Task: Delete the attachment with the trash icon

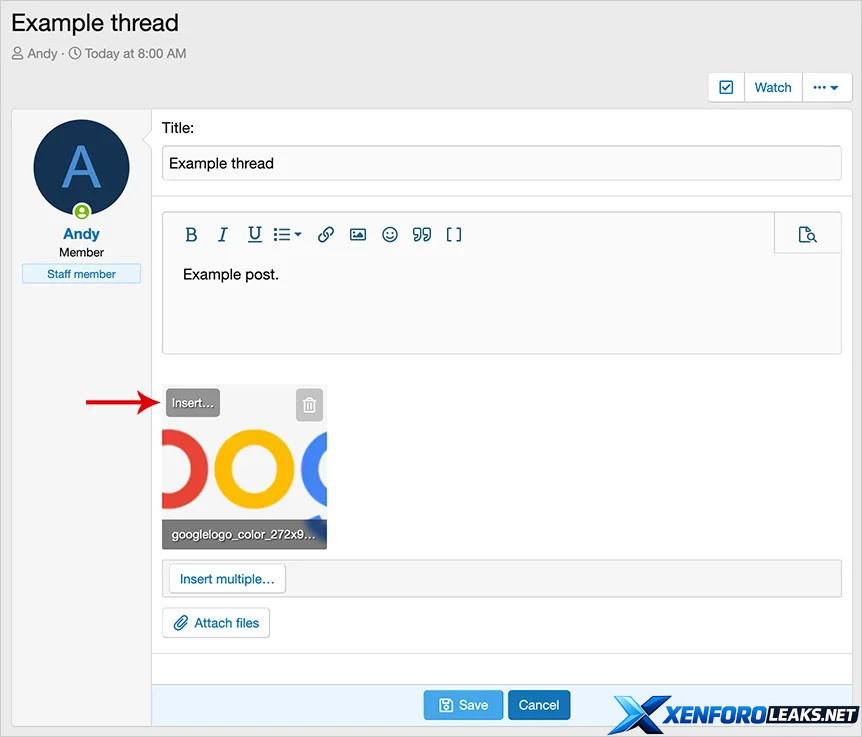Action: click(x=310, y=405)
